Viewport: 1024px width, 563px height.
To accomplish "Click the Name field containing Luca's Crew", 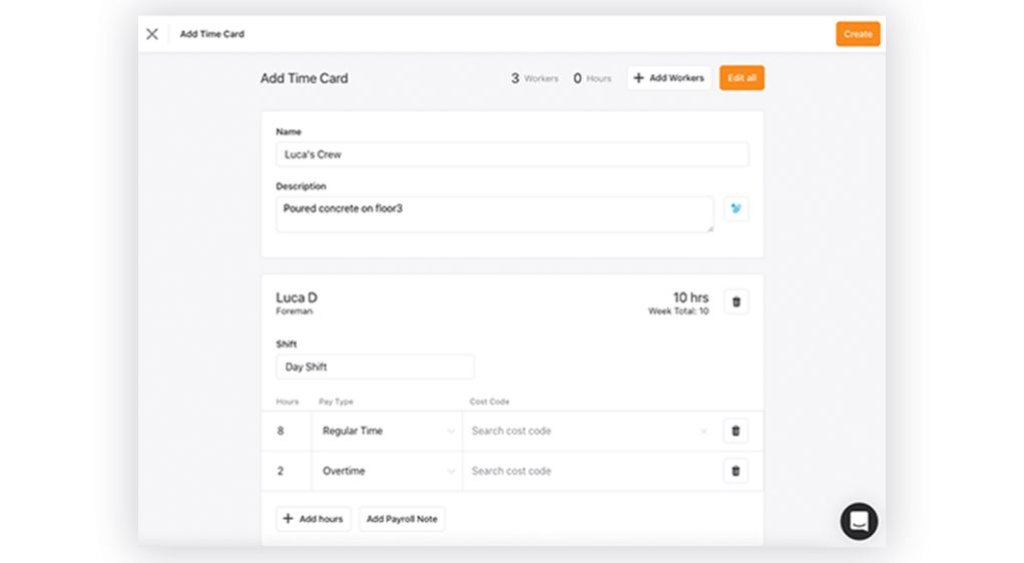I will (x=511, y=154).
